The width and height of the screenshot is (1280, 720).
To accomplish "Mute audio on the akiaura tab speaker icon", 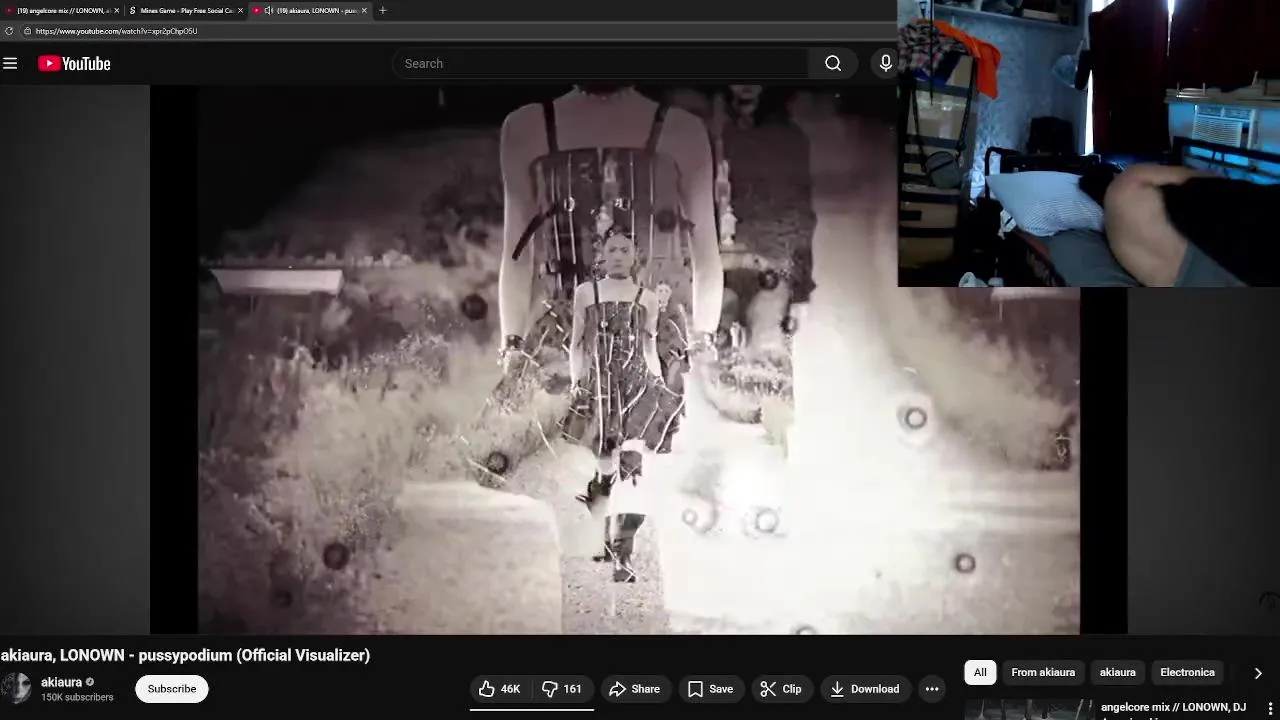I will [268, 10].
